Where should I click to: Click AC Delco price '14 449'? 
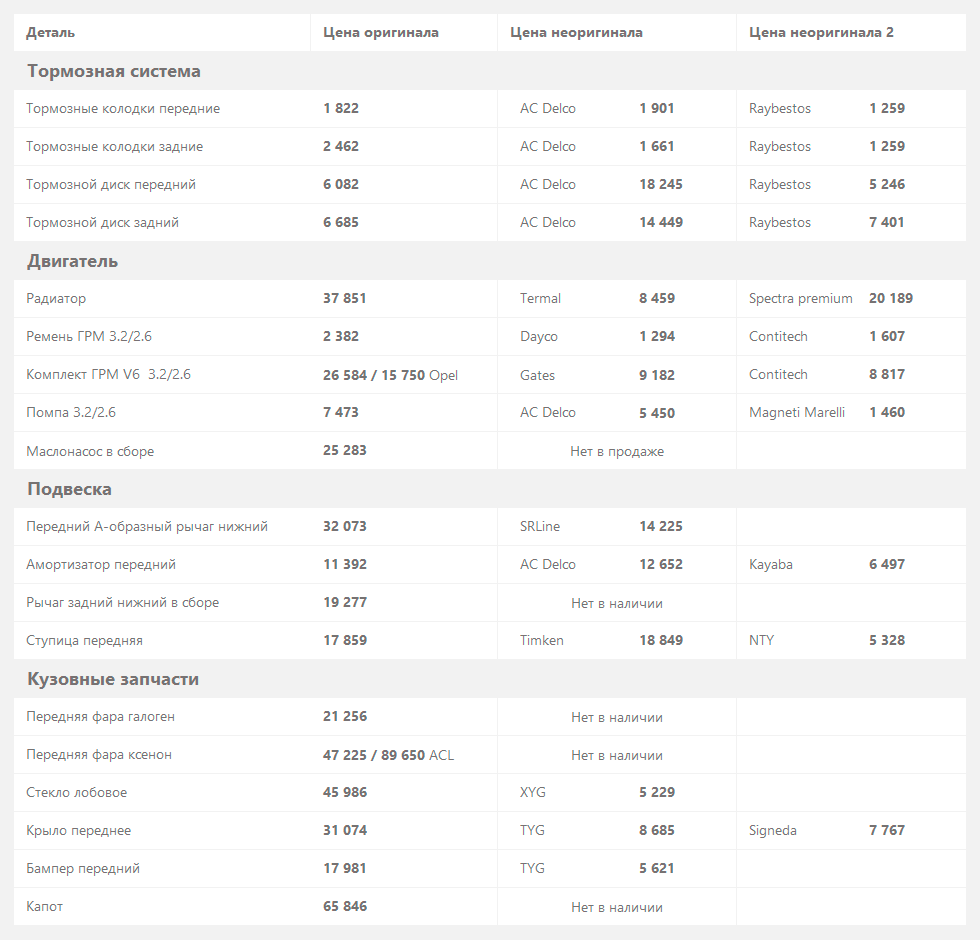(661, 222)
